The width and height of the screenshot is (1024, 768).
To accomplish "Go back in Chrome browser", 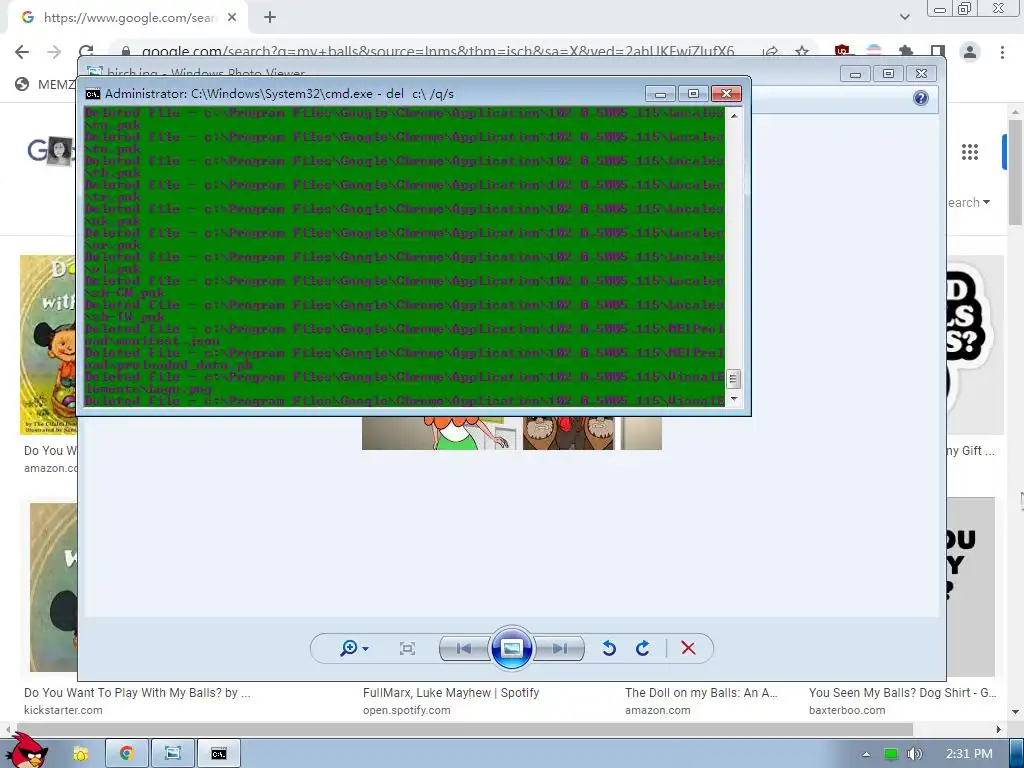I will 22,52.
